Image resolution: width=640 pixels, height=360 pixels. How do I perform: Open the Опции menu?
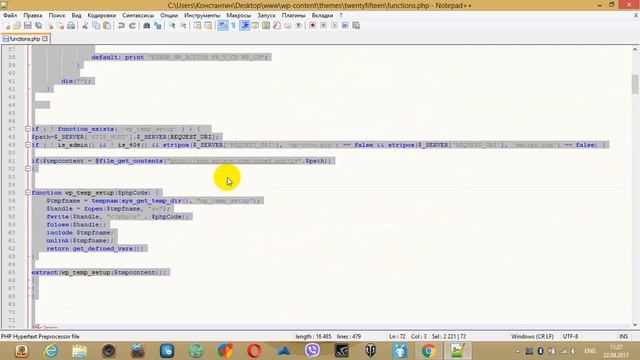pyautogui.click(x=169, y=16)
